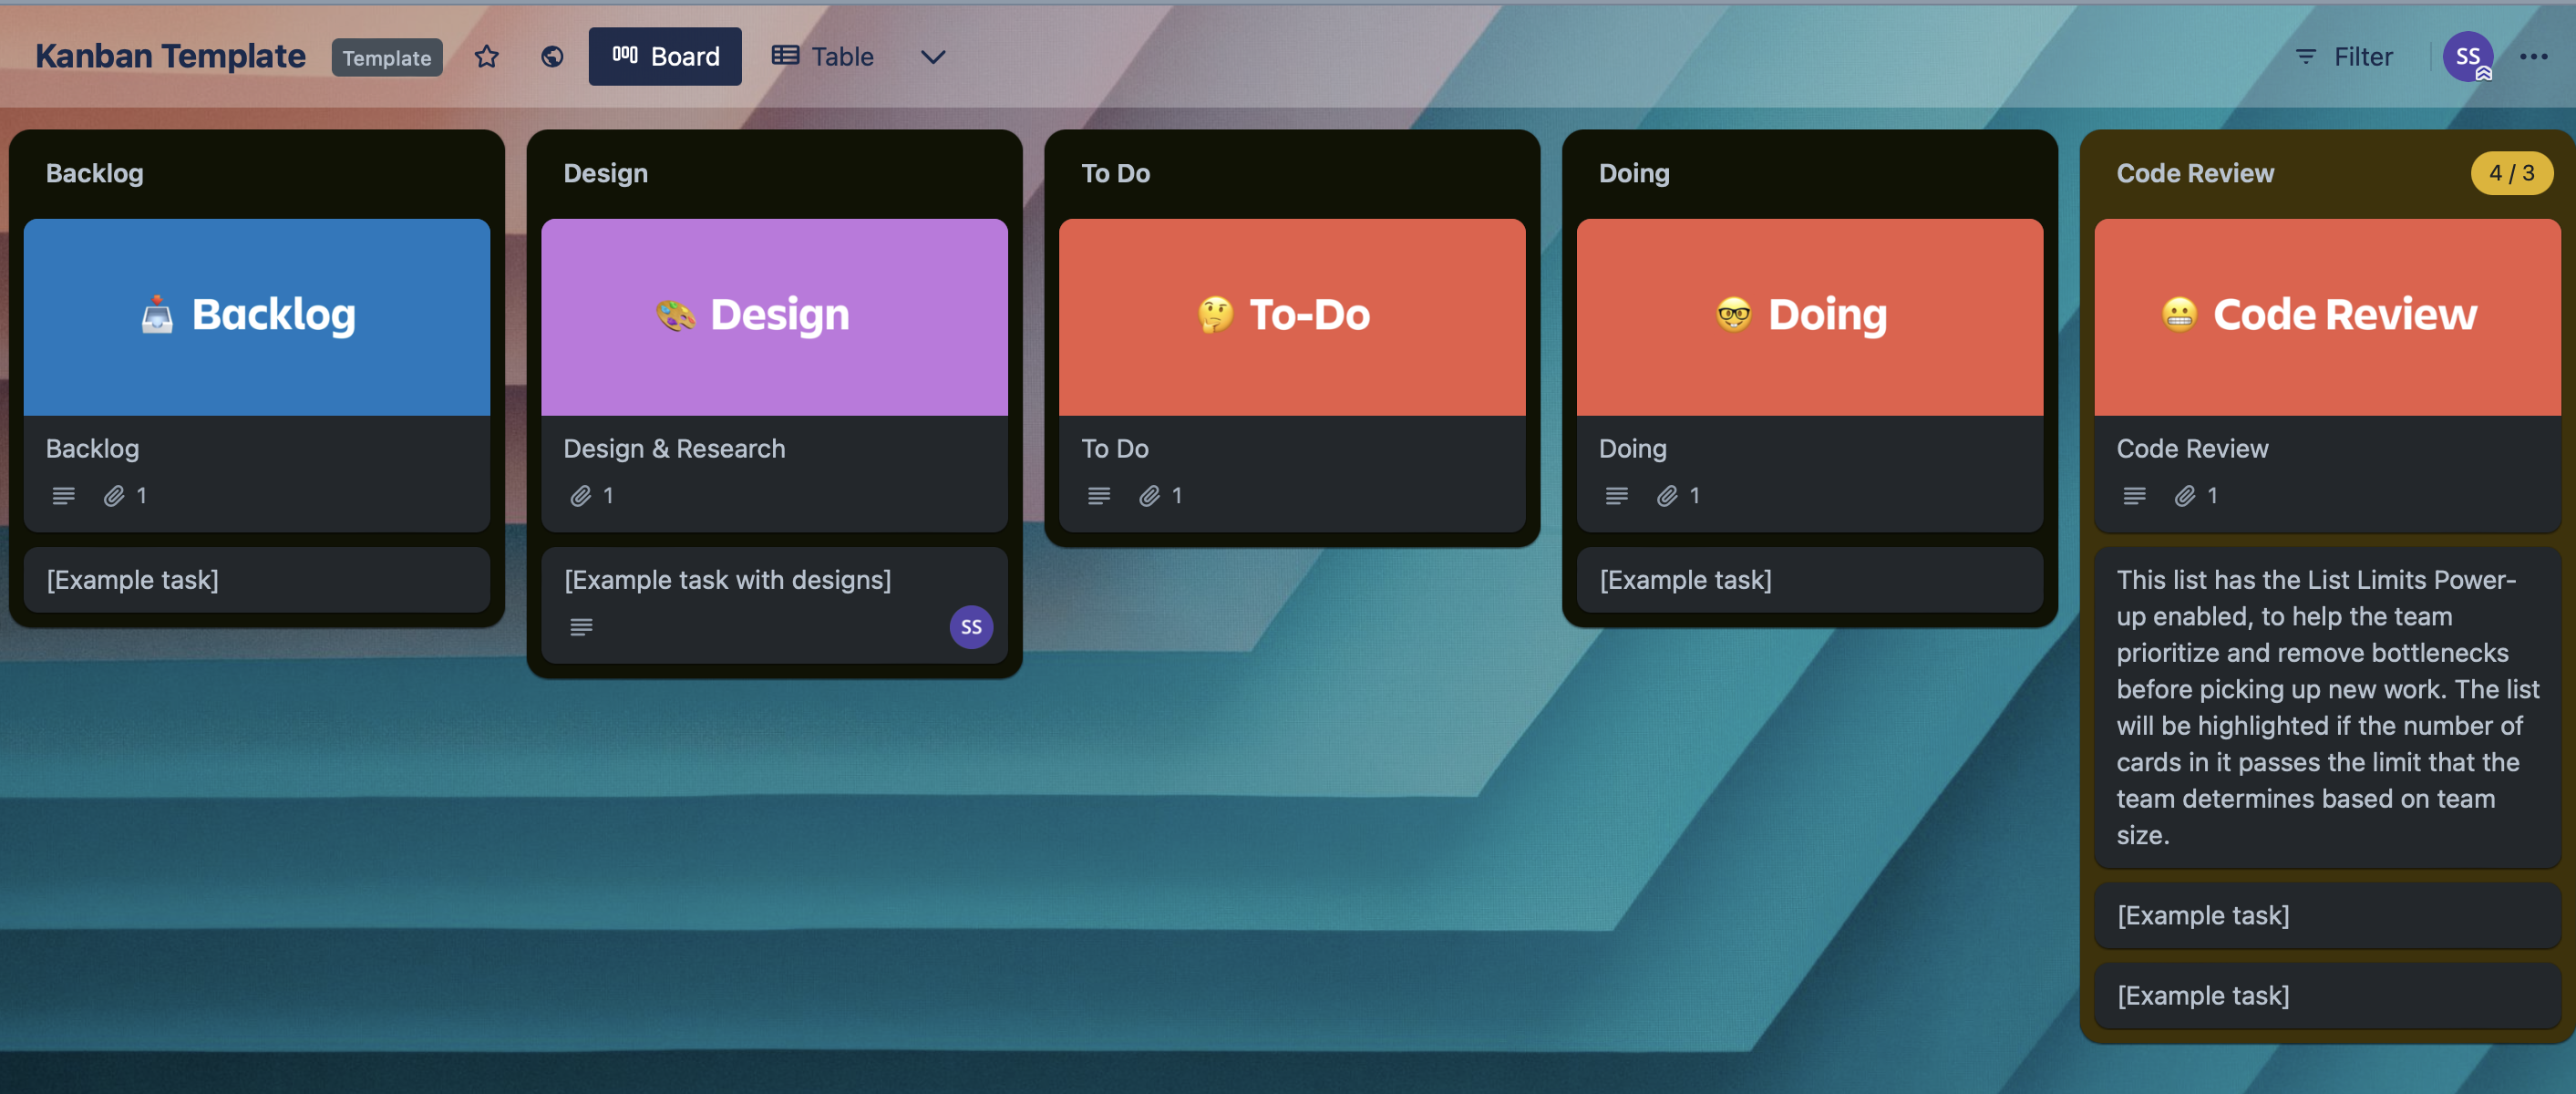Open the Example task in the Doing list

click(1808, 580)
